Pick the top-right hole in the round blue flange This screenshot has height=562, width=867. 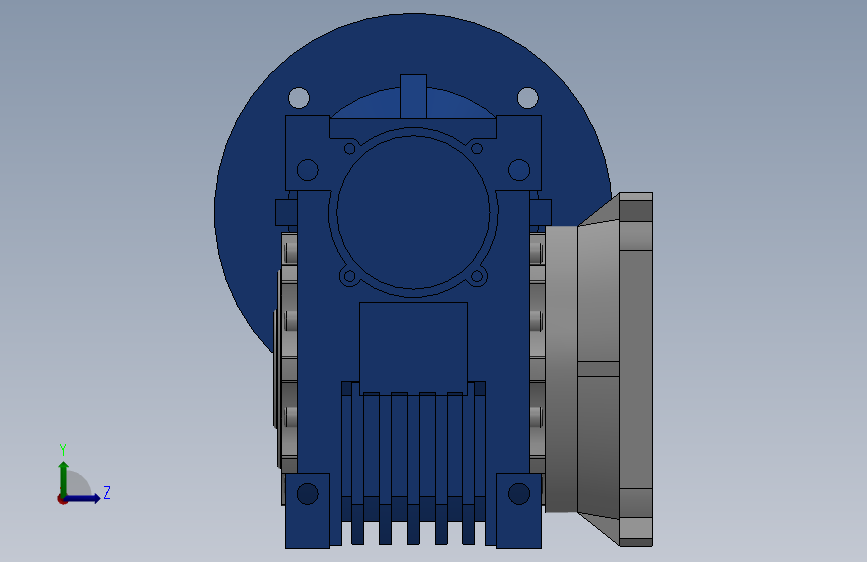click(527, 98)
